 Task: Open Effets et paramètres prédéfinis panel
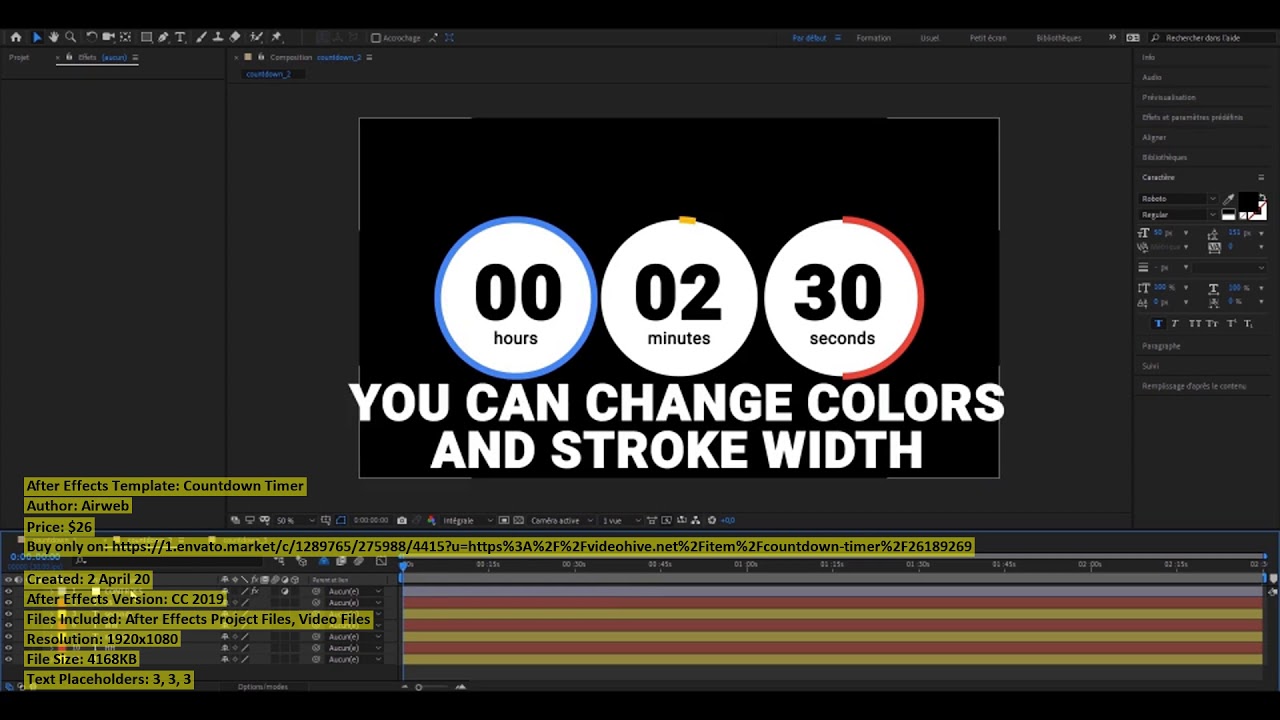(1192, 117)
